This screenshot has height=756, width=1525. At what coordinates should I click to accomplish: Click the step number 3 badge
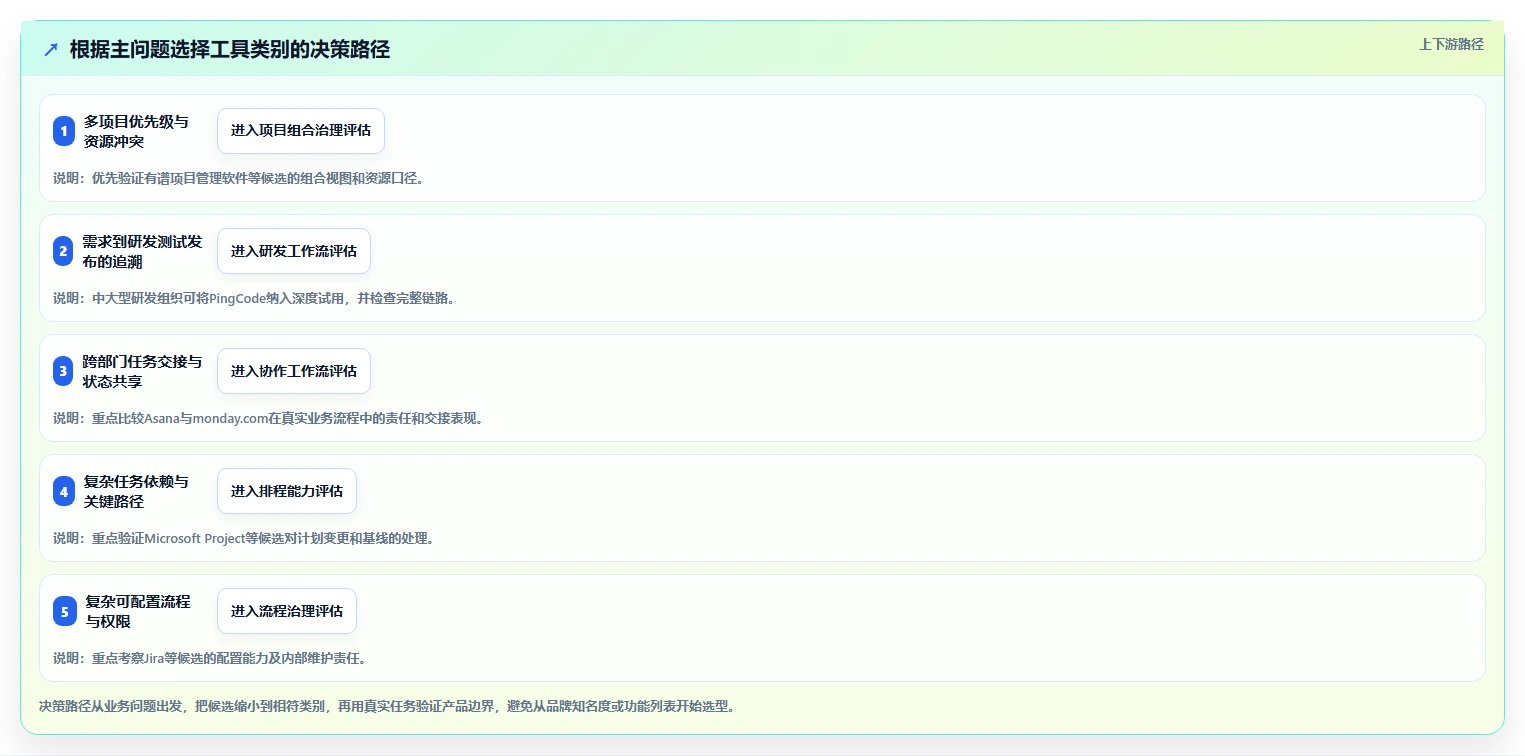pos(64,371)
